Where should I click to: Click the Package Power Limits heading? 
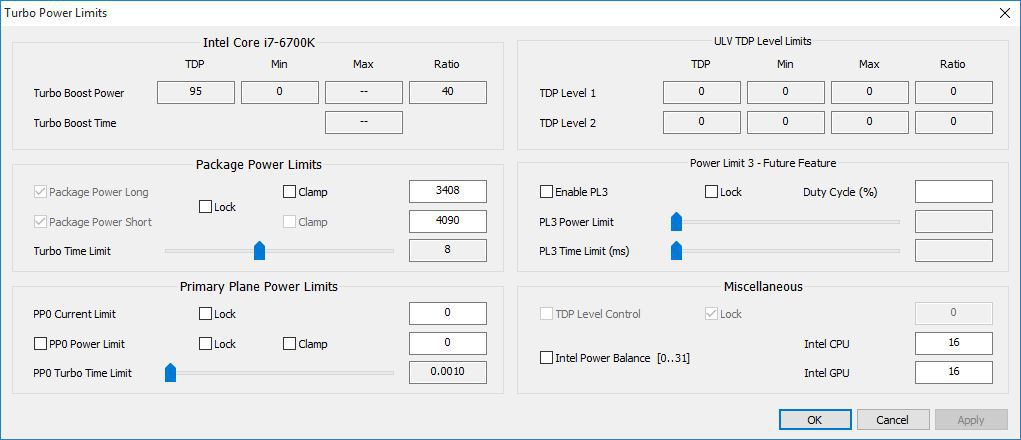pos(259,165)
